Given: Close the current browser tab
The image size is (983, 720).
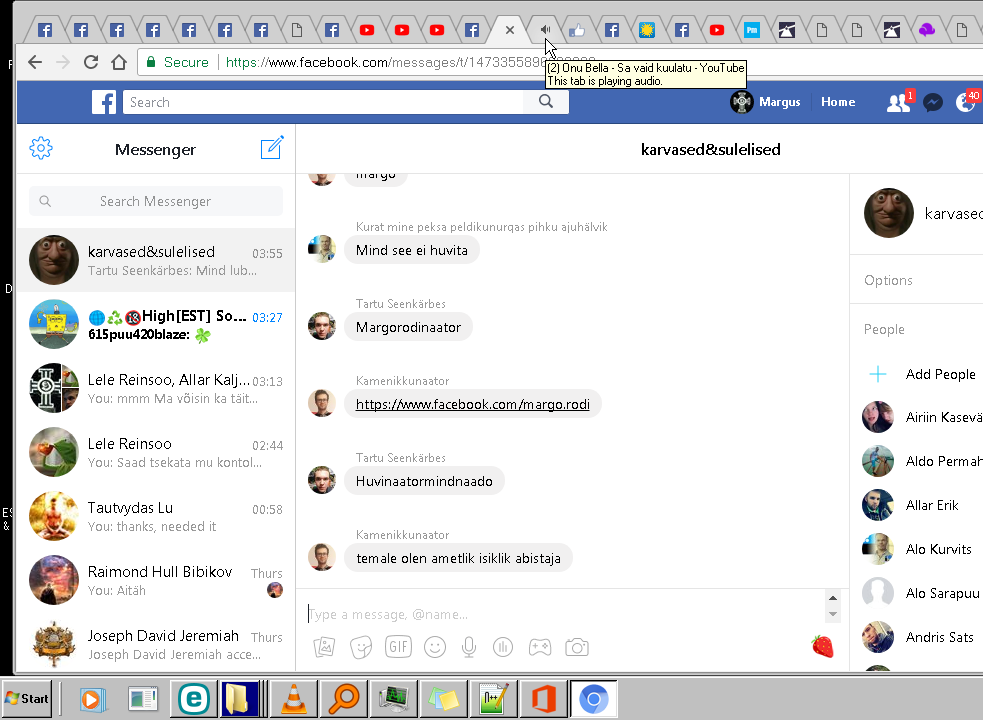Looking at the screenshot, I should [x=510, y=29].
